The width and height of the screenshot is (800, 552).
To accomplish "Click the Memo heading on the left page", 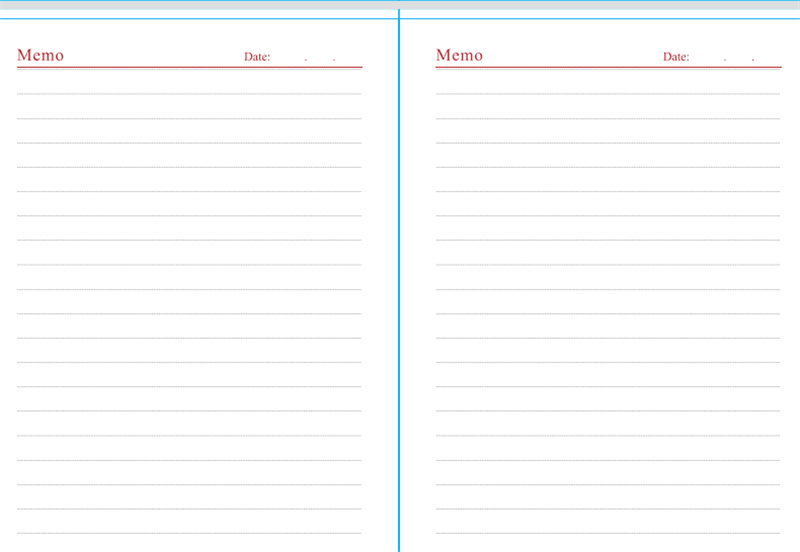I will coord(40,55).
